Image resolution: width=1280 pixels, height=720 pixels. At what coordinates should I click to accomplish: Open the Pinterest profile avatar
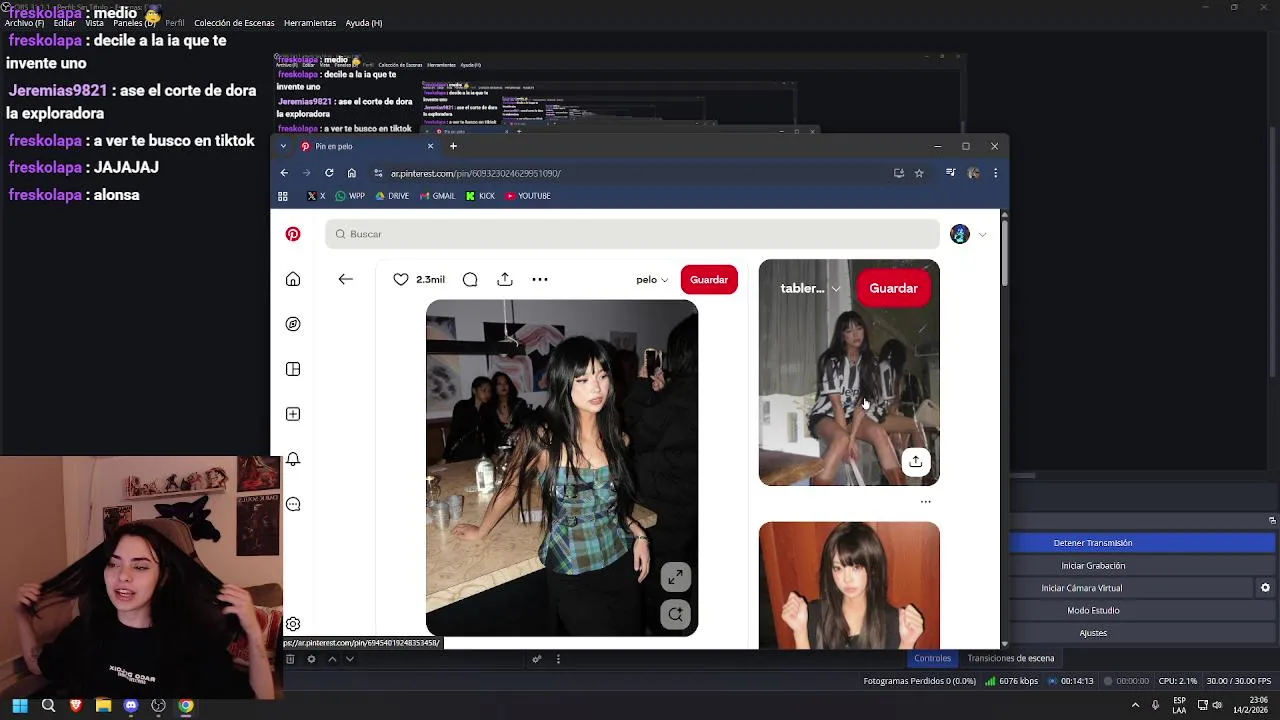point(960,234)
